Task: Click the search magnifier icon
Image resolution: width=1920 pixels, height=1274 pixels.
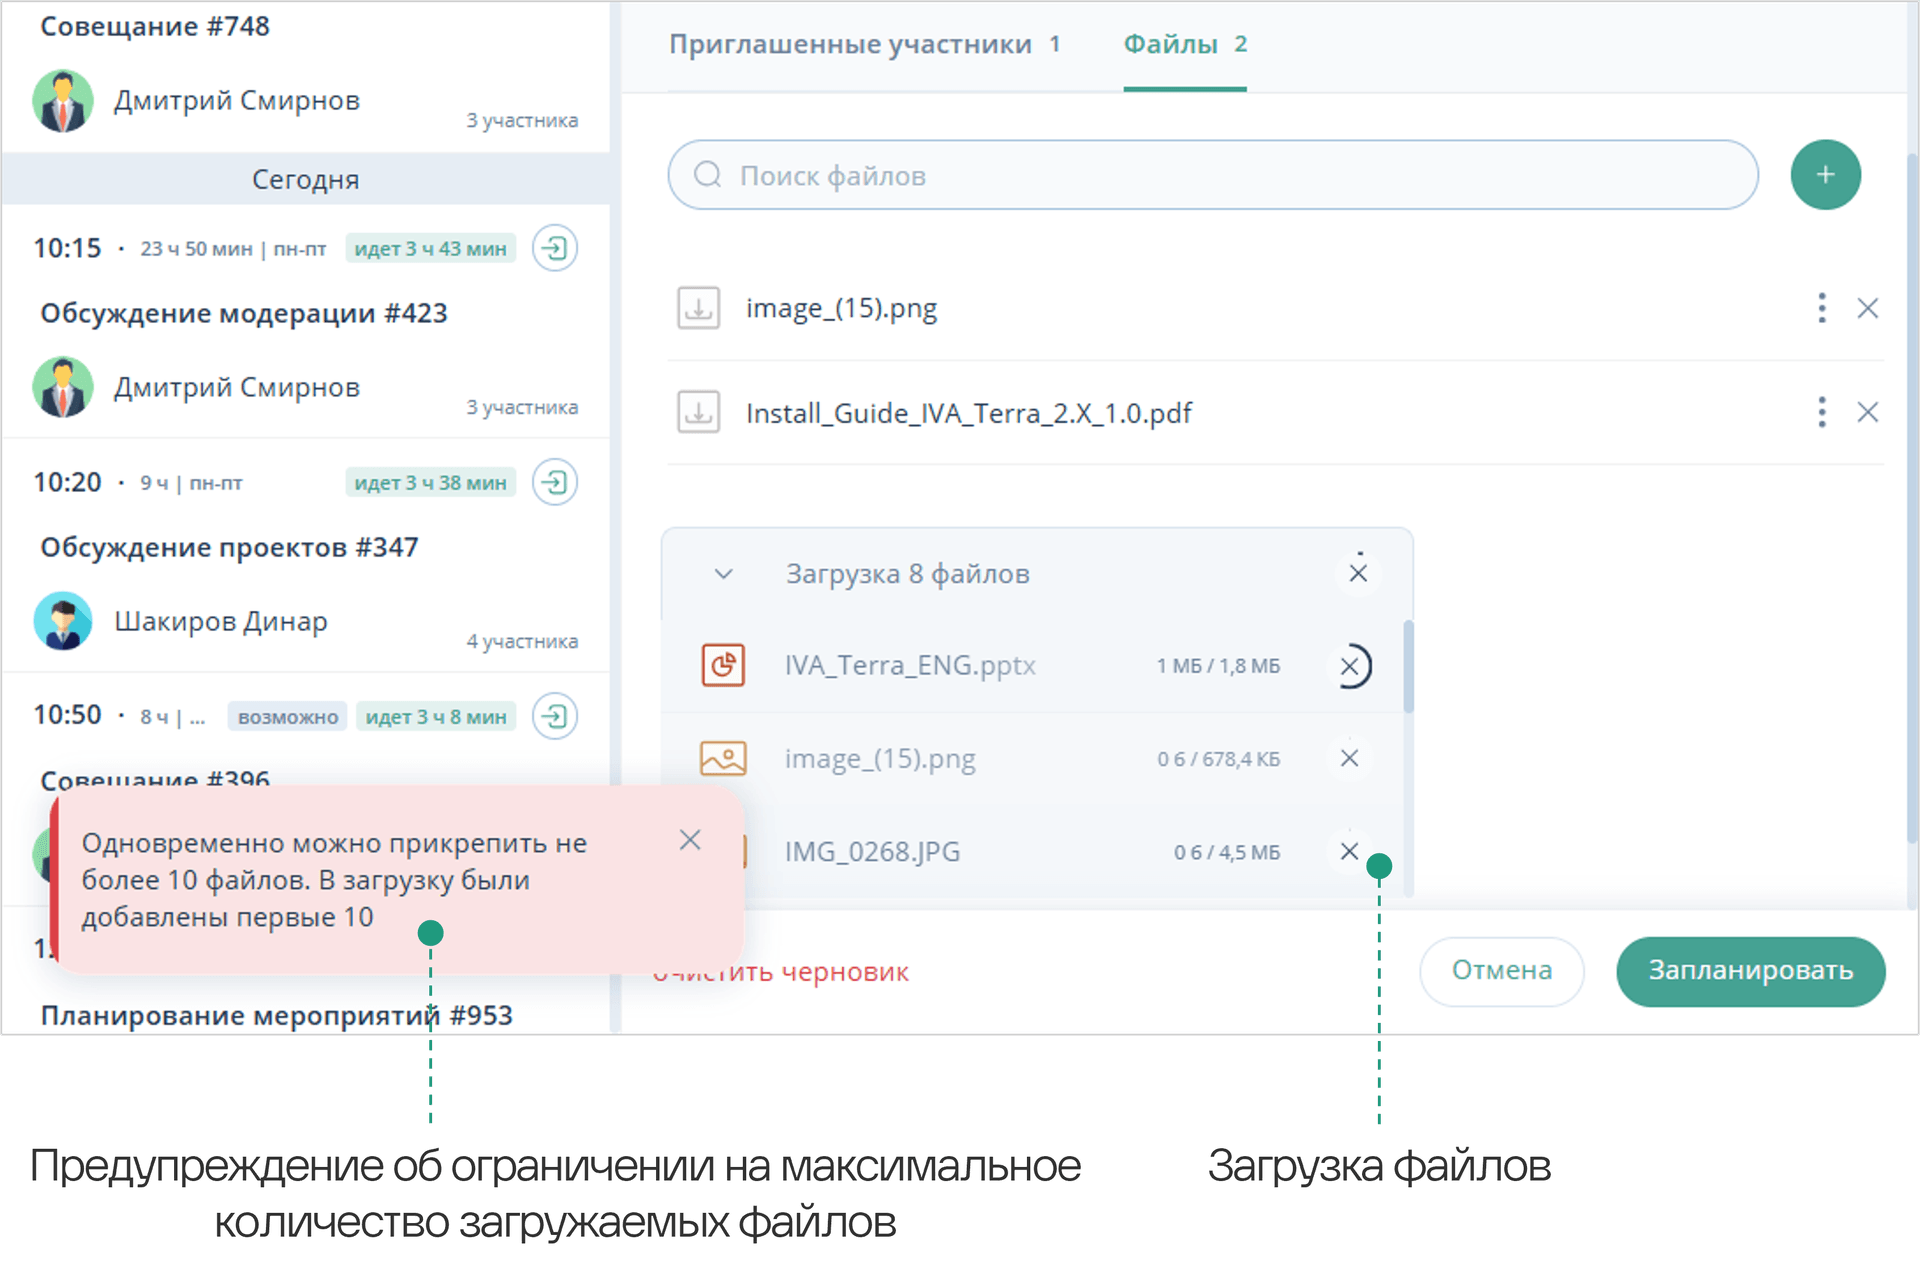Action: coord(708,175)
